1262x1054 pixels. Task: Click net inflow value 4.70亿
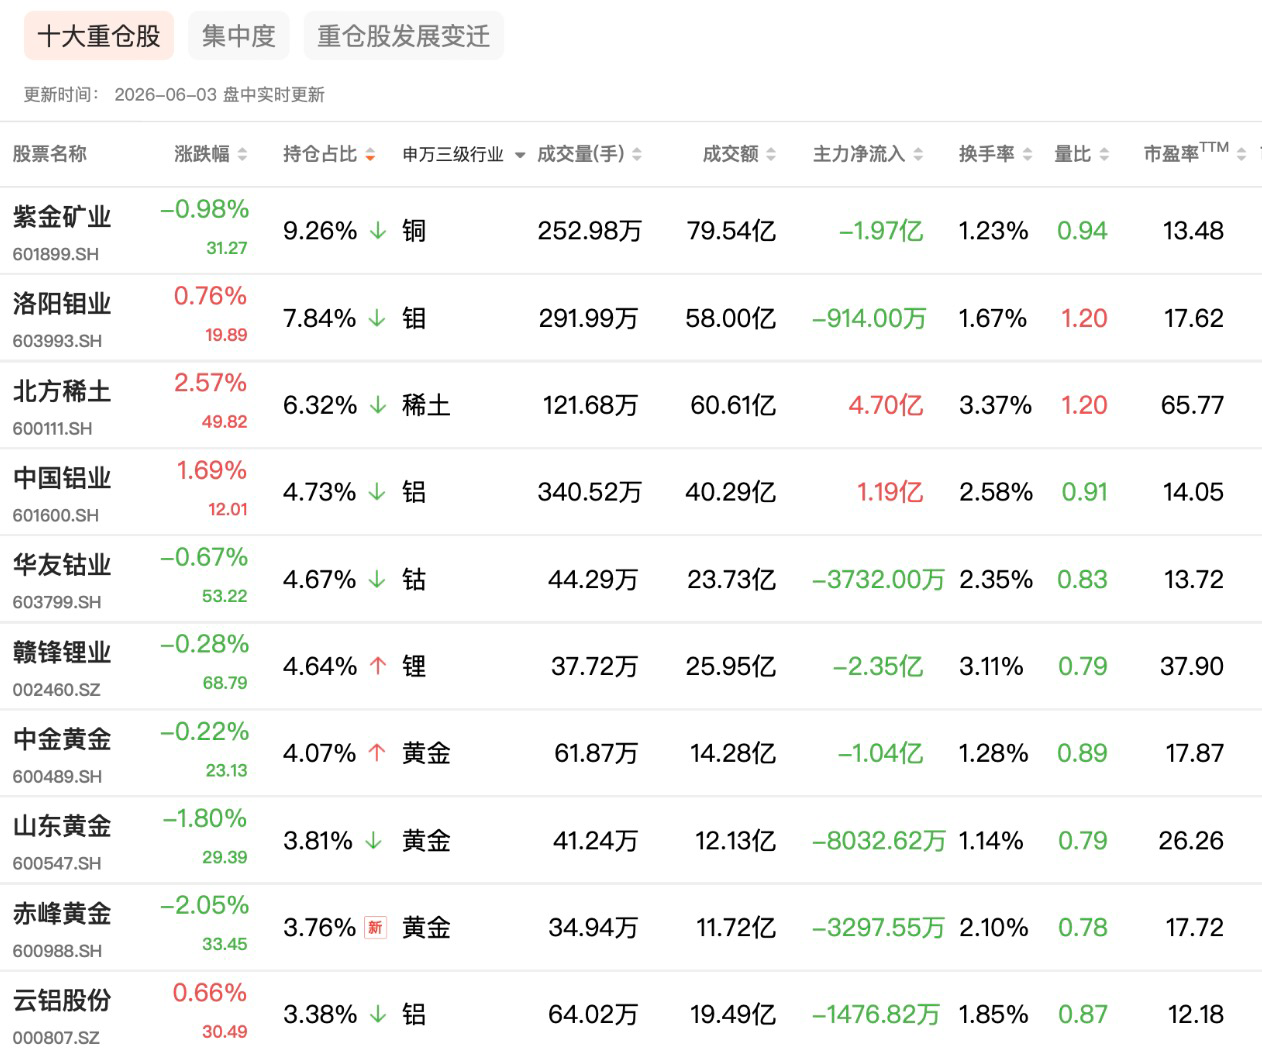886,405
